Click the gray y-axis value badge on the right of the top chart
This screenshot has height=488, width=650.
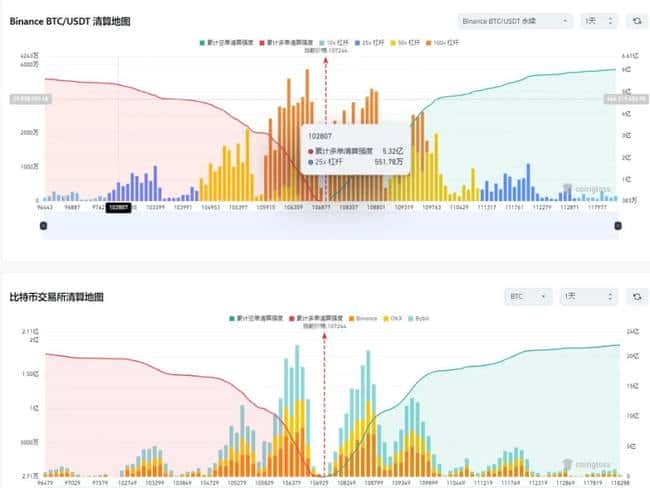(626, 99)
